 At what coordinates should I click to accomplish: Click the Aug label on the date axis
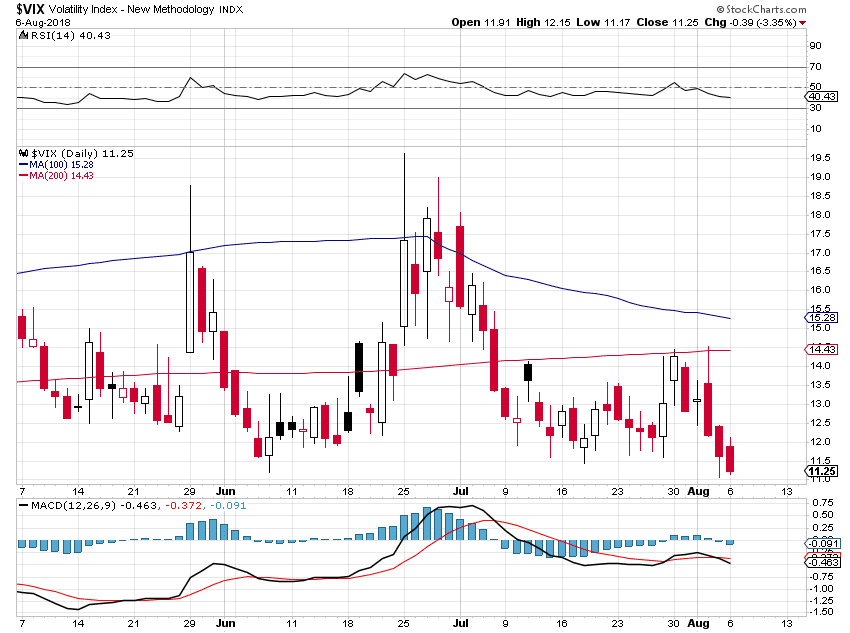tap(698, 491)
